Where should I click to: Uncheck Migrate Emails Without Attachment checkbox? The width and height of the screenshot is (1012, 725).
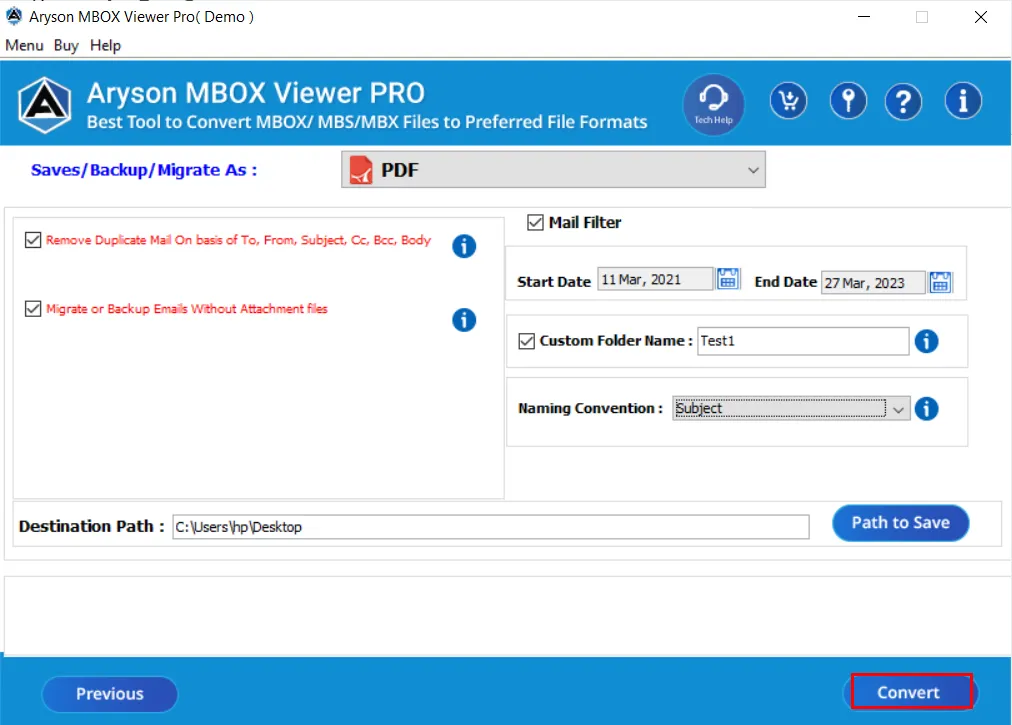click(33, 309)
